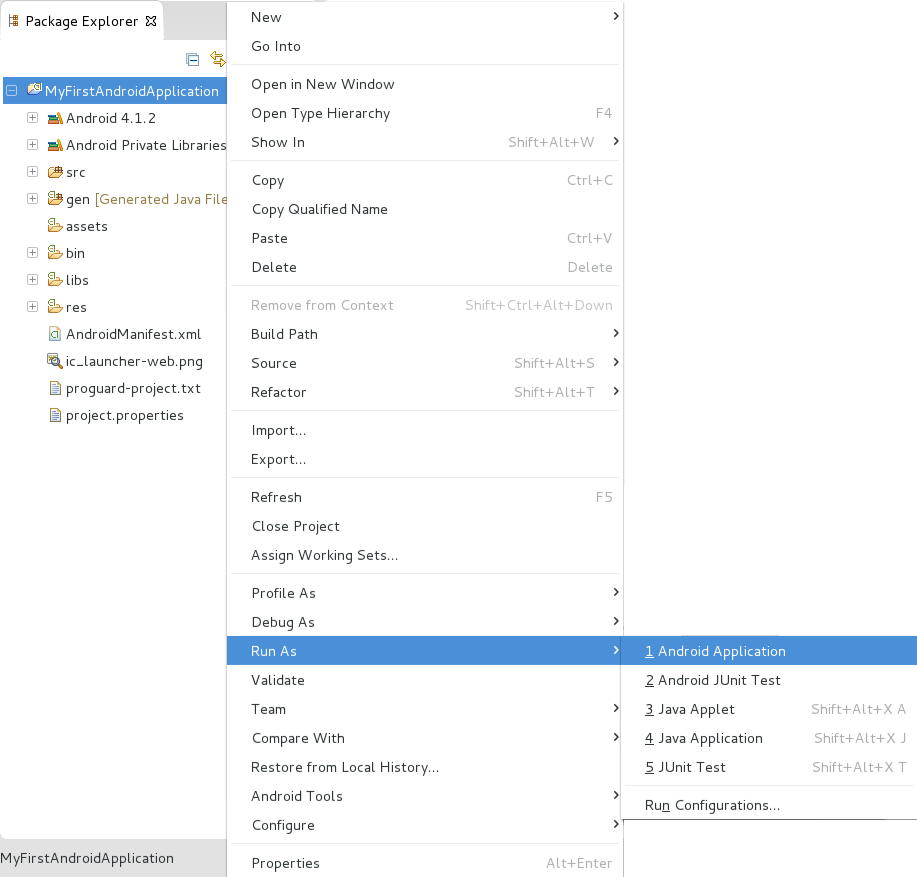This screenshot has height=877, width=917.
Task: Open the Build Path submenu
Action: [x=425, y=334]
